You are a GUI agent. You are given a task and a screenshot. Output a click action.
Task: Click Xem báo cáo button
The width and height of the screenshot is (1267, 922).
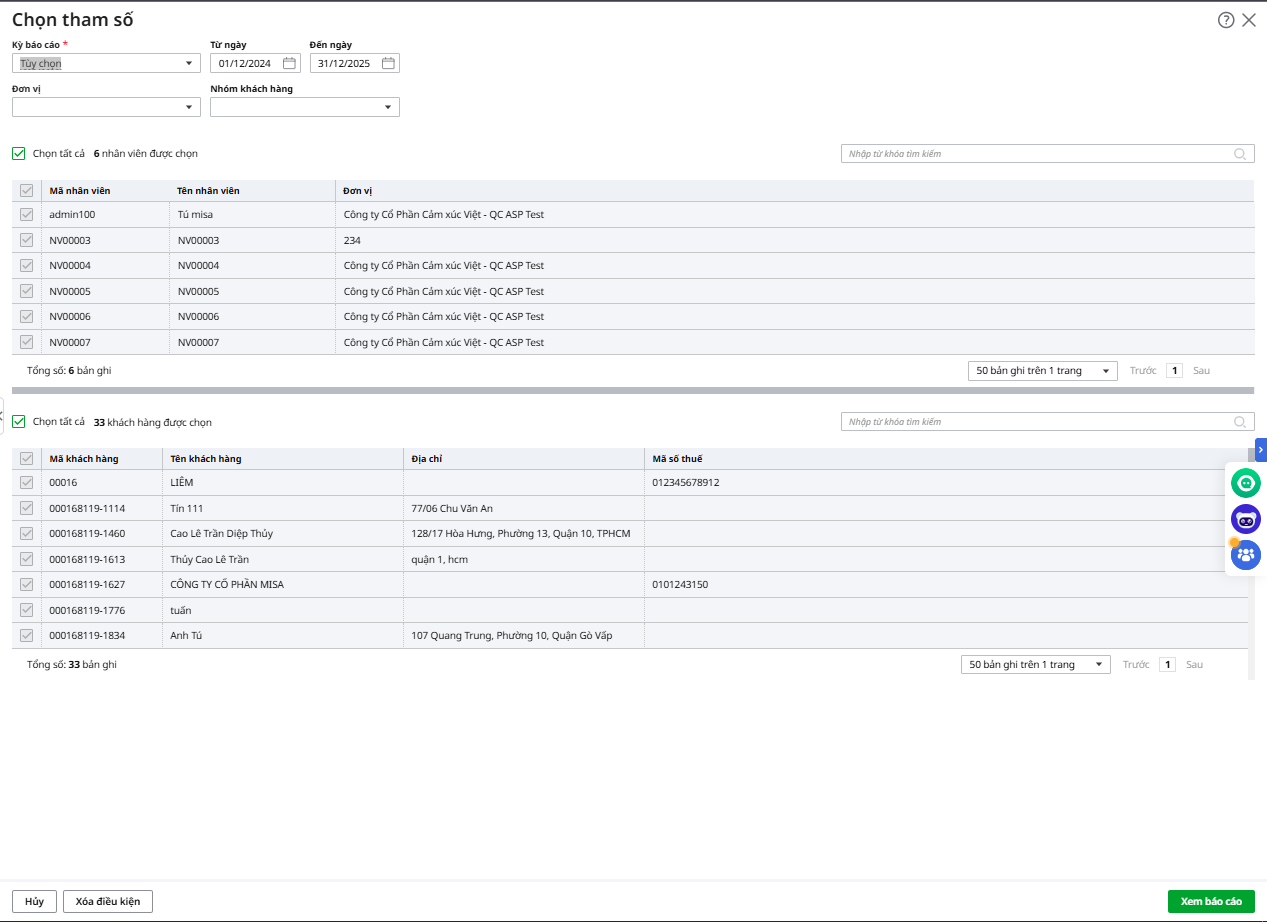pyautogui.click(x=1210, y=901)
